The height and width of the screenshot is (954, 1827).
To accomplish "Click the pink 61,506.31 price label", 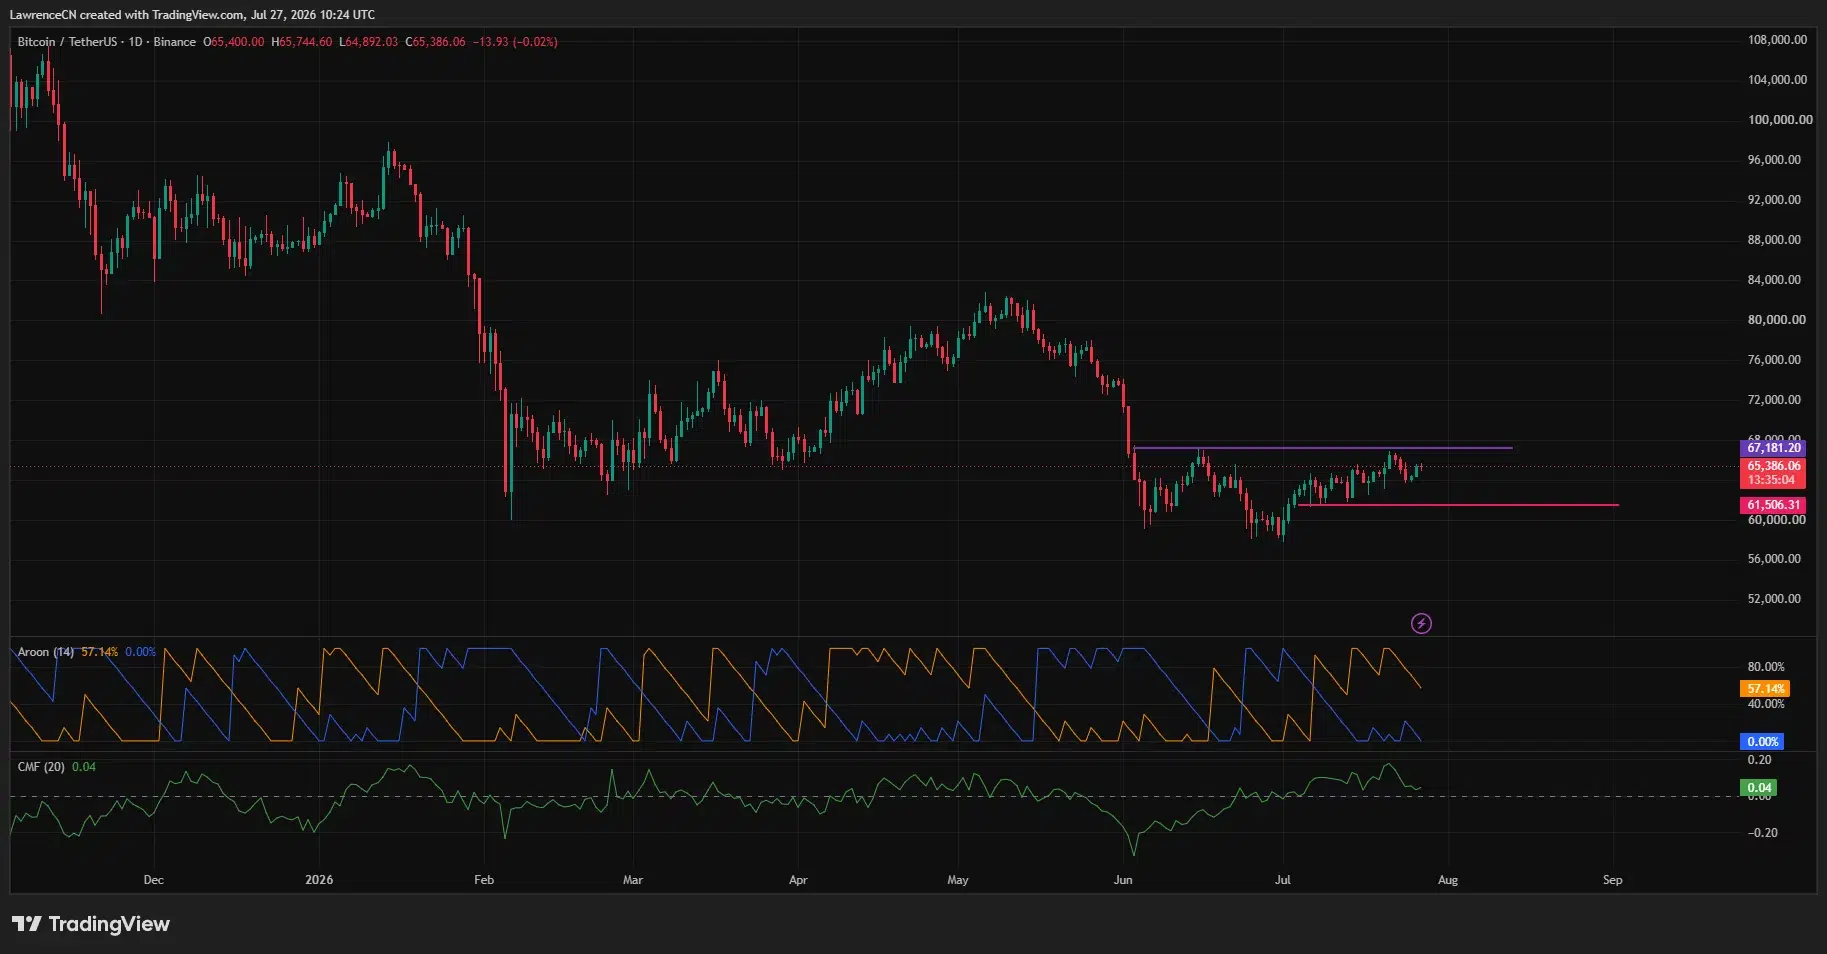I will [x=1773, y=505].
